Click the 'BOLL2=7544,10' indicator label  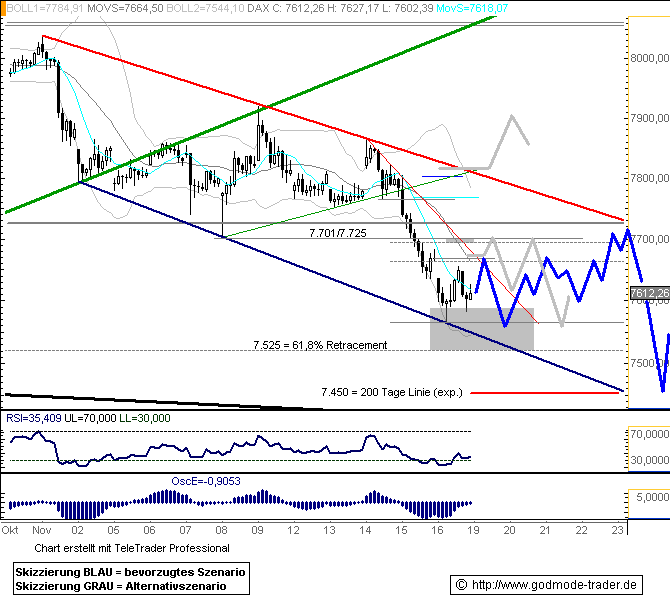coord(205,8)
